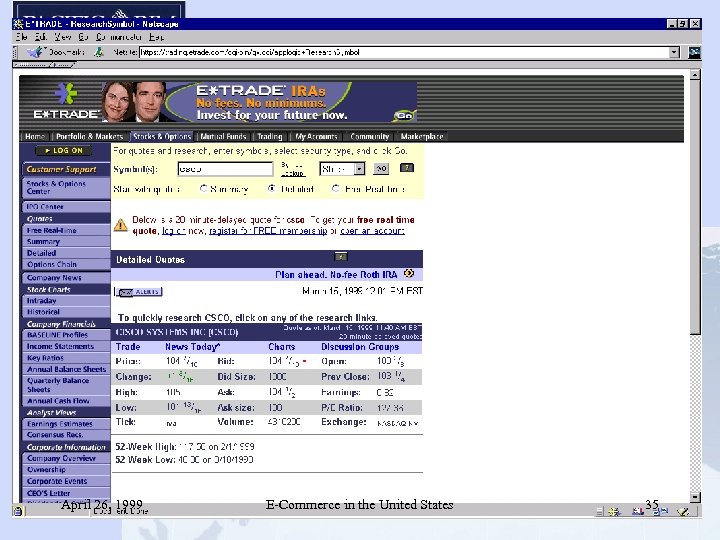Viewport: 720px width, 540px height.
Task: Click the Netscape throbber logo icon
Action: 694,52
